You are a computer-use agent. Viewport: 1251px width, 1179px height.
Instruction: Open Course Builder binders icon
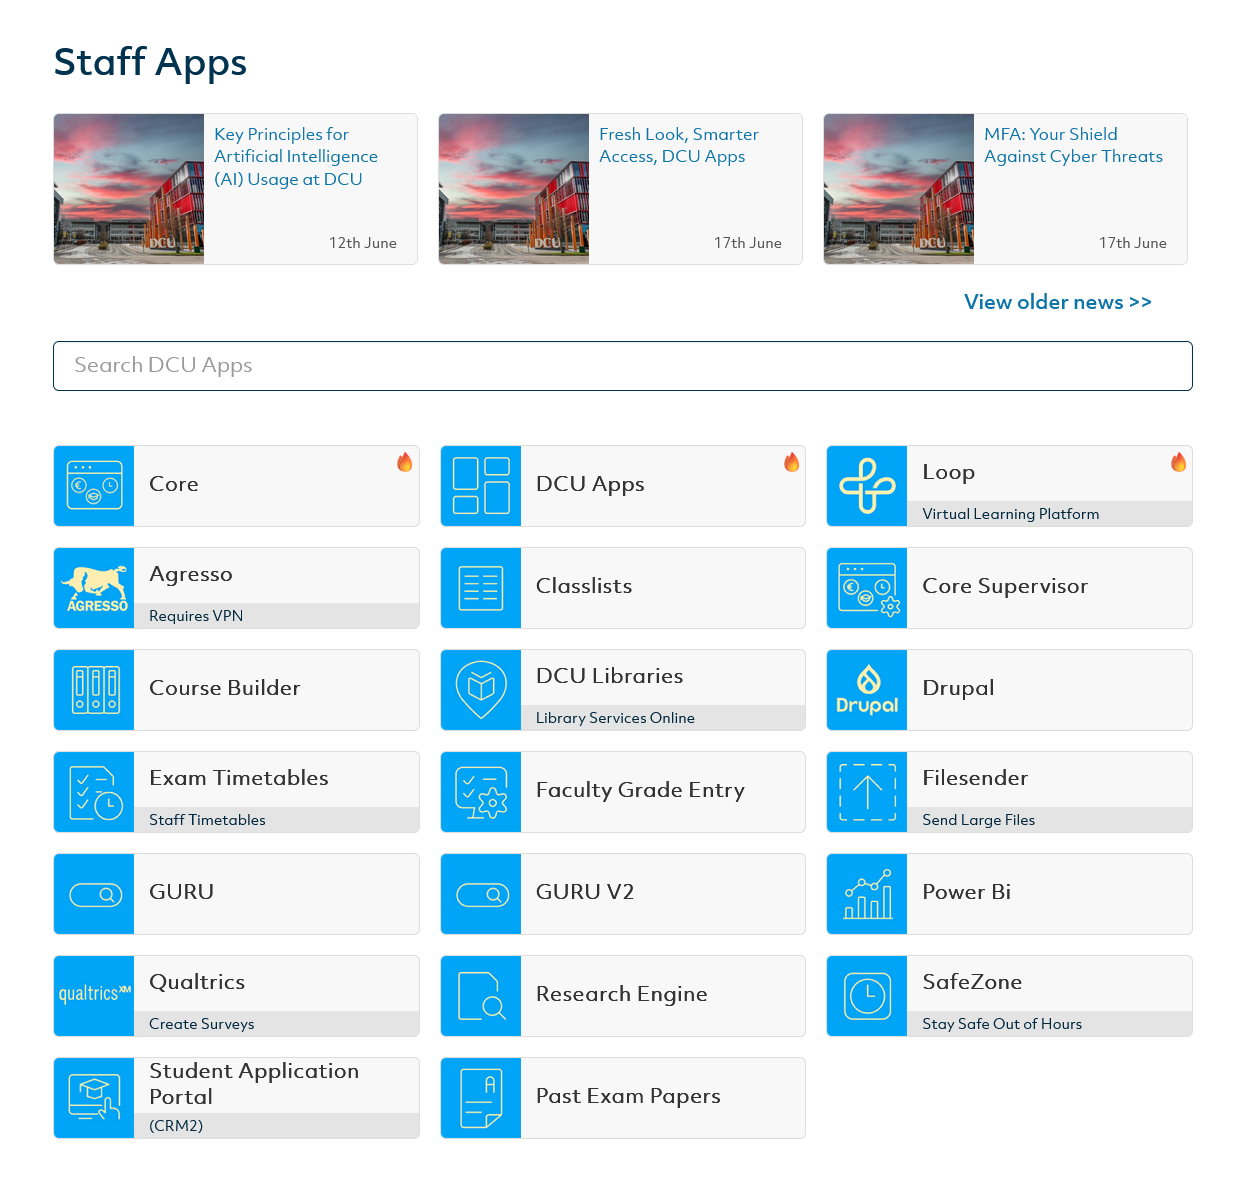(94, 690)
